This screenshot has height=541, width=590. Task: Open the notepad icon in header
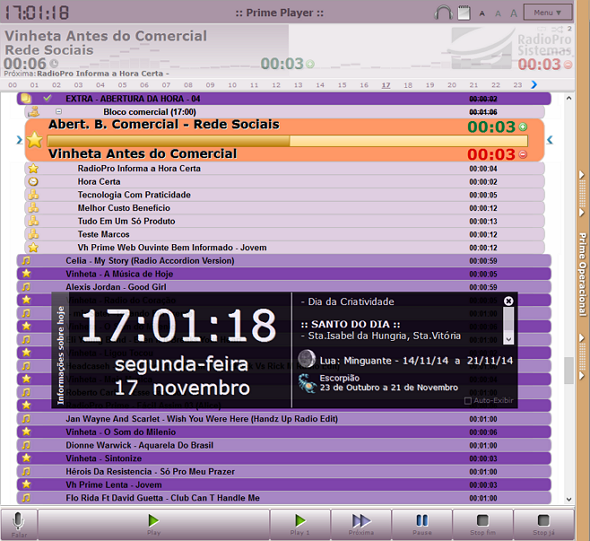pyautogui.click(x=464, y=13)
